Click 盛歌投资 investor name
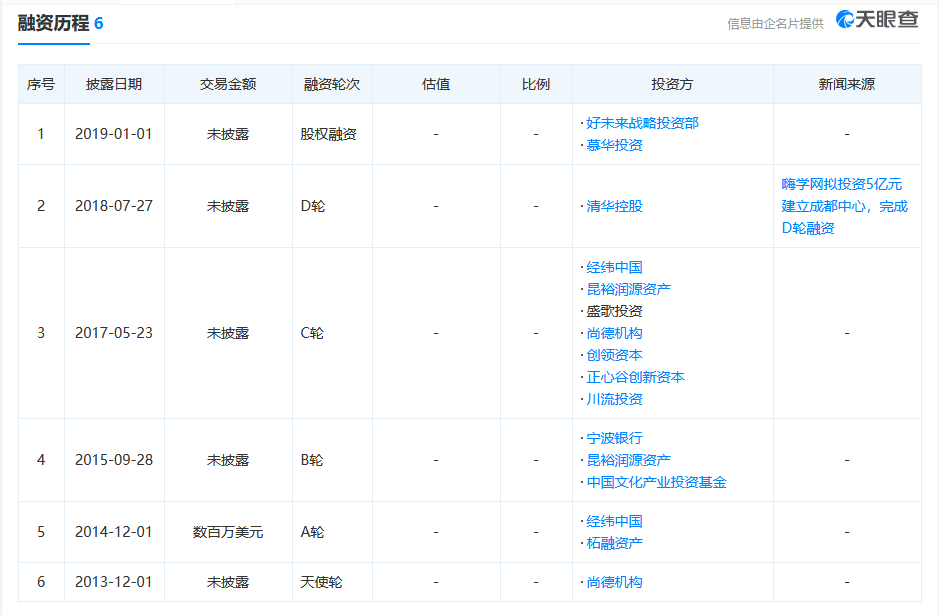Viewport: 939px width, 615px height. pos(614,311)
